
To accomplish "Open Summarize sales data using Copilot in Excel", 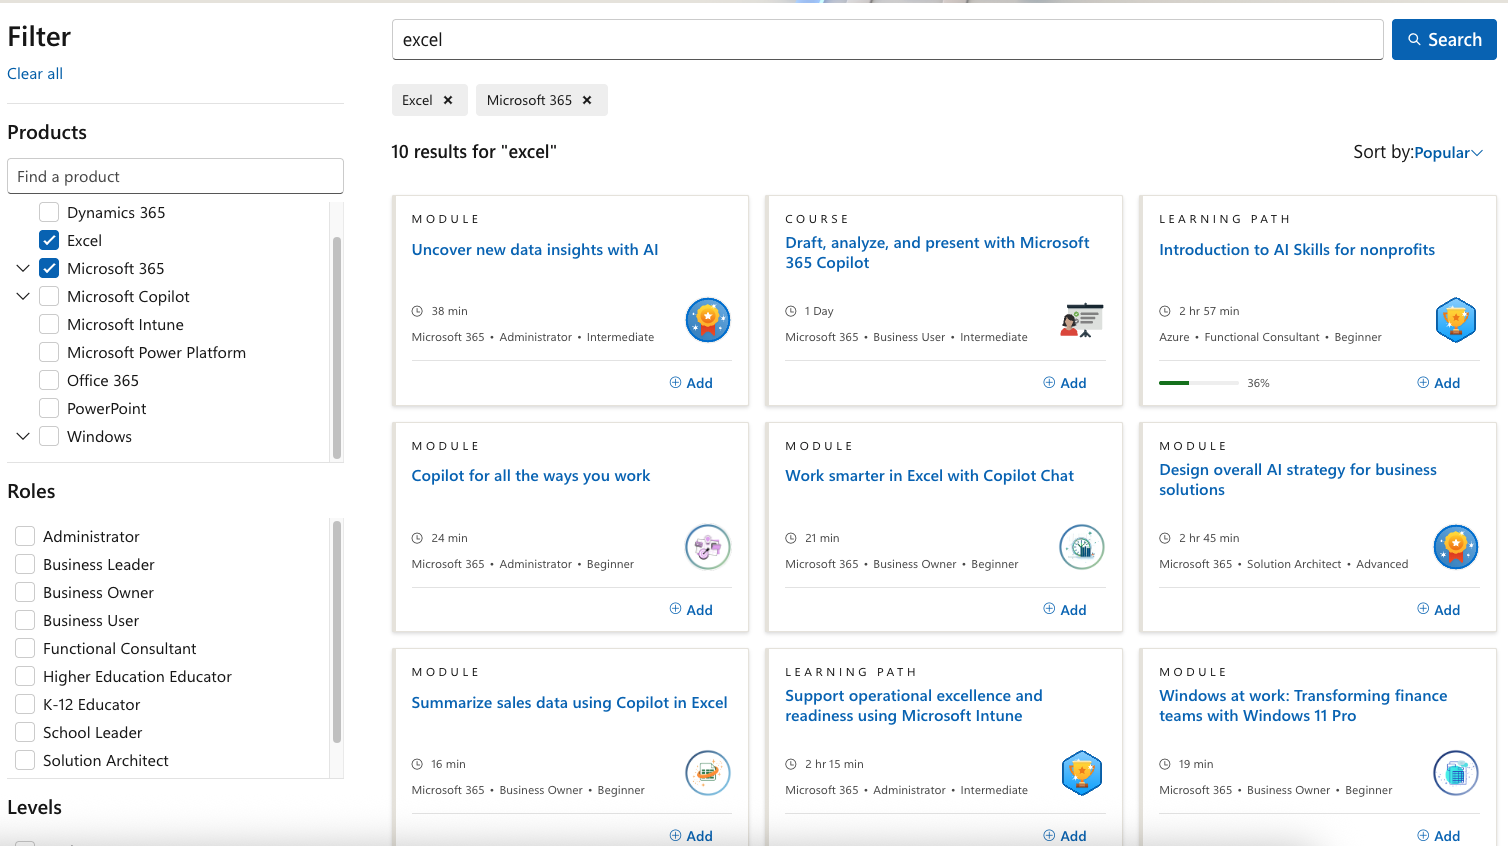I will [569, 703].
